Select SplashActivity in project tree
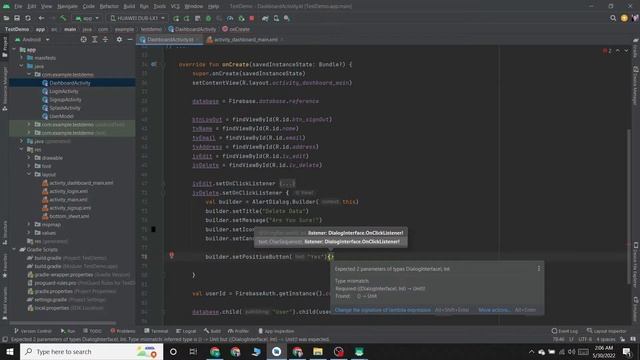This screenshot has width=640, height=360. pos(65,108)
